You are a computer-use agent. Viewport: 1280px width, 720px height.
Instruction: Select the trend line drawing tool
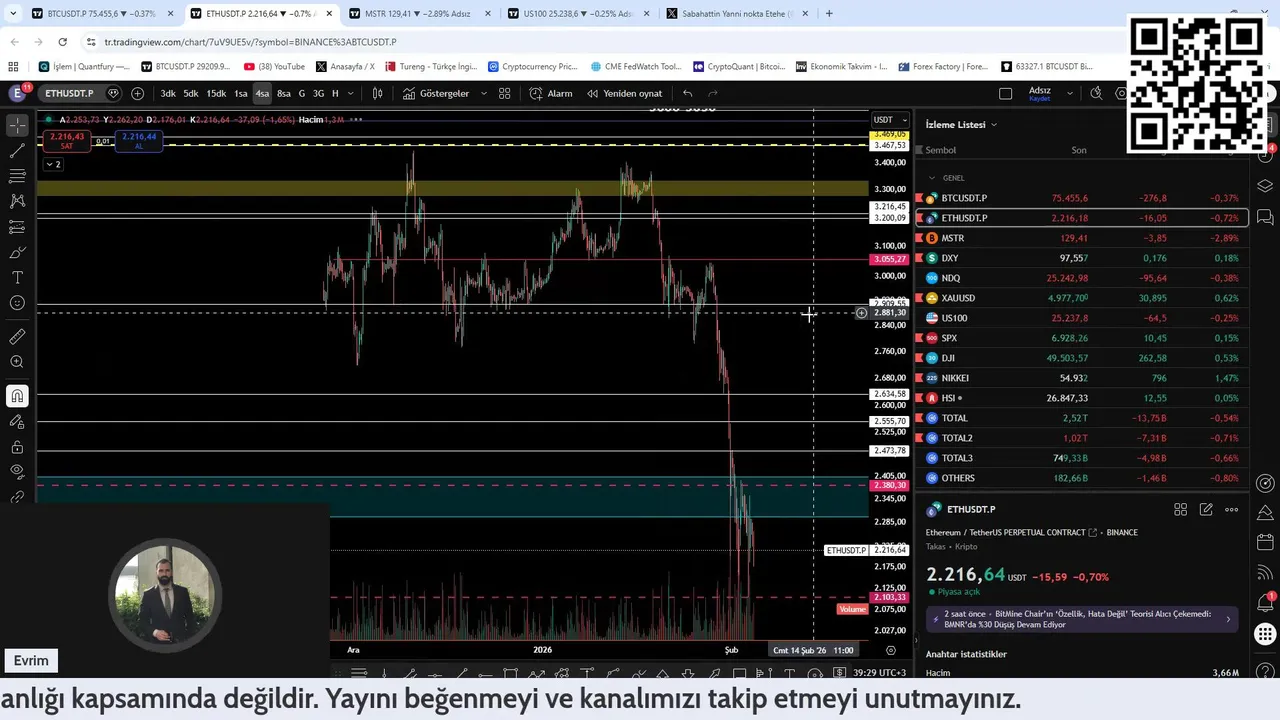coord(17,151)
